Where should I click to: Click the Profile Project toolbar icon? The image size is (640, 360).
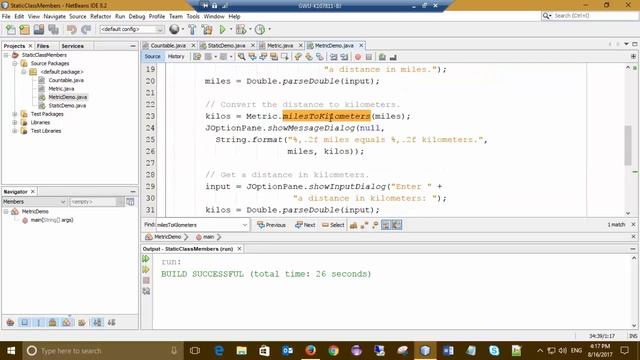[x=260, y=29]
